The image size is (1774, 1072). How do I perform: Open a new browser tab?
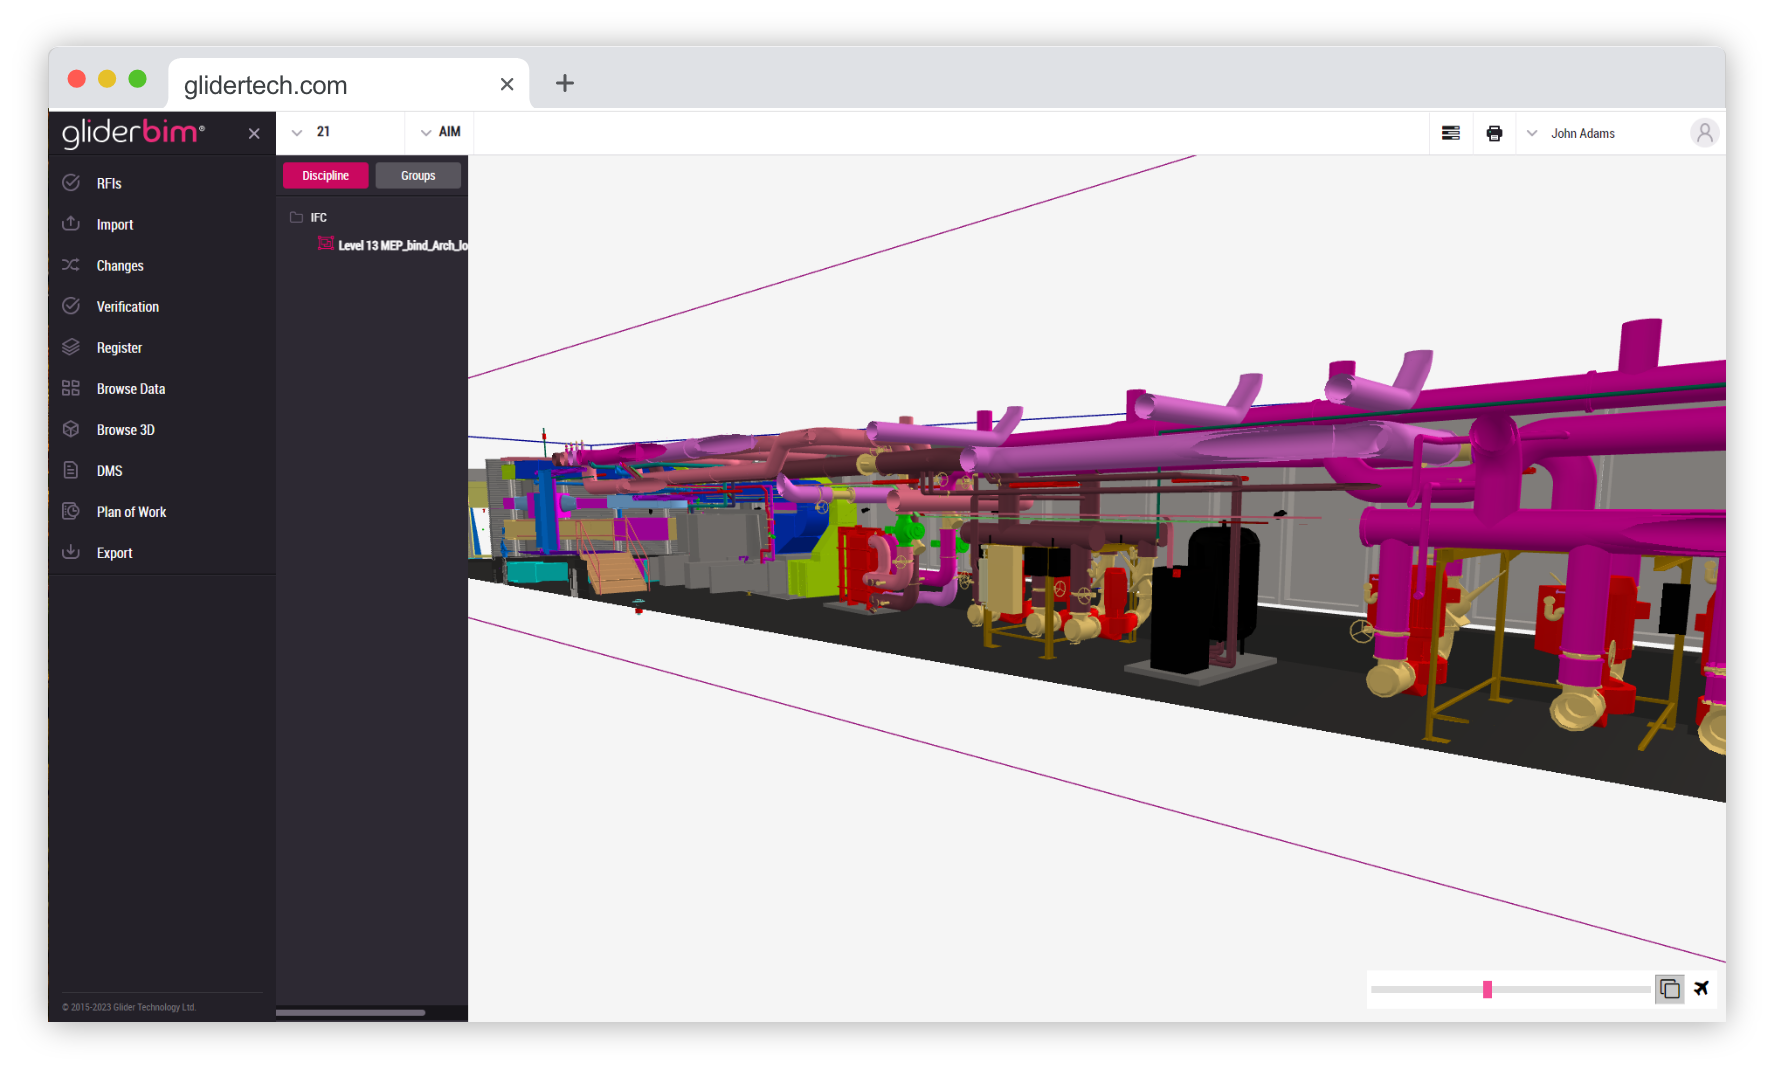(565, 84)
